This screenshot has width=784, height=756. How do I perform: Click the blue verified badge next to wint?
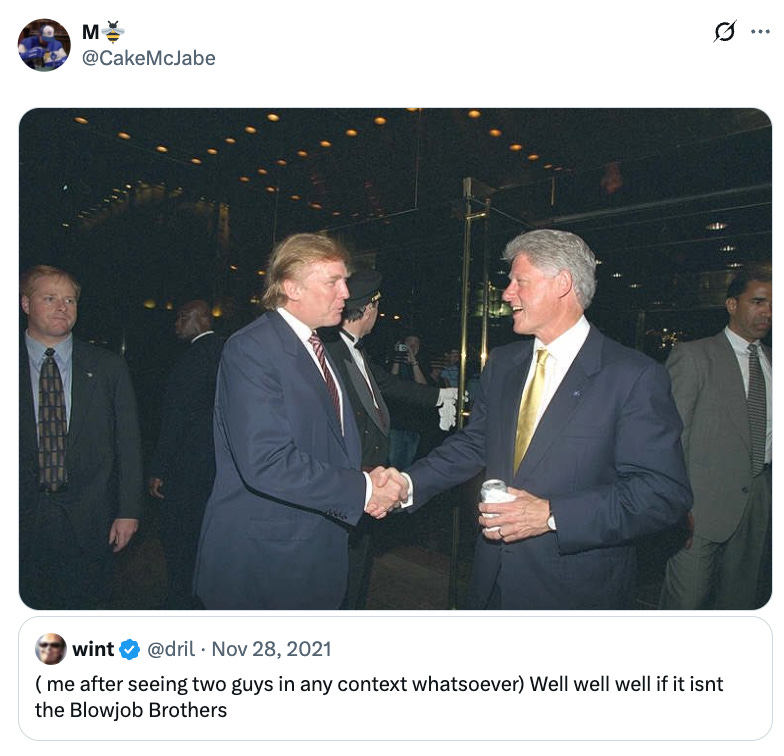[x=130, y=650]
